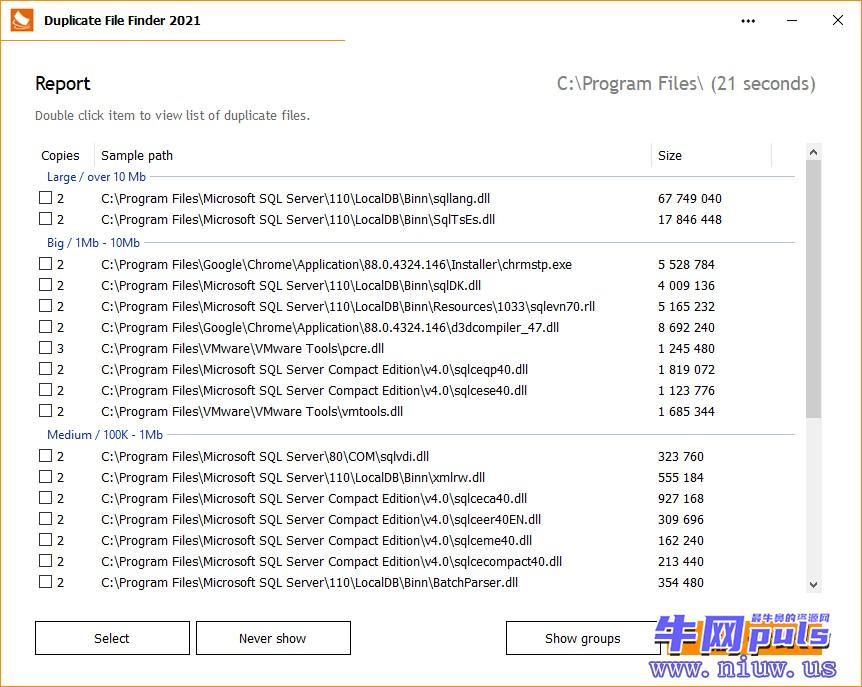
Task: Click the scanned folder C:\Program Files\ text
Action: pyautogui.click(x=630, y=84)
